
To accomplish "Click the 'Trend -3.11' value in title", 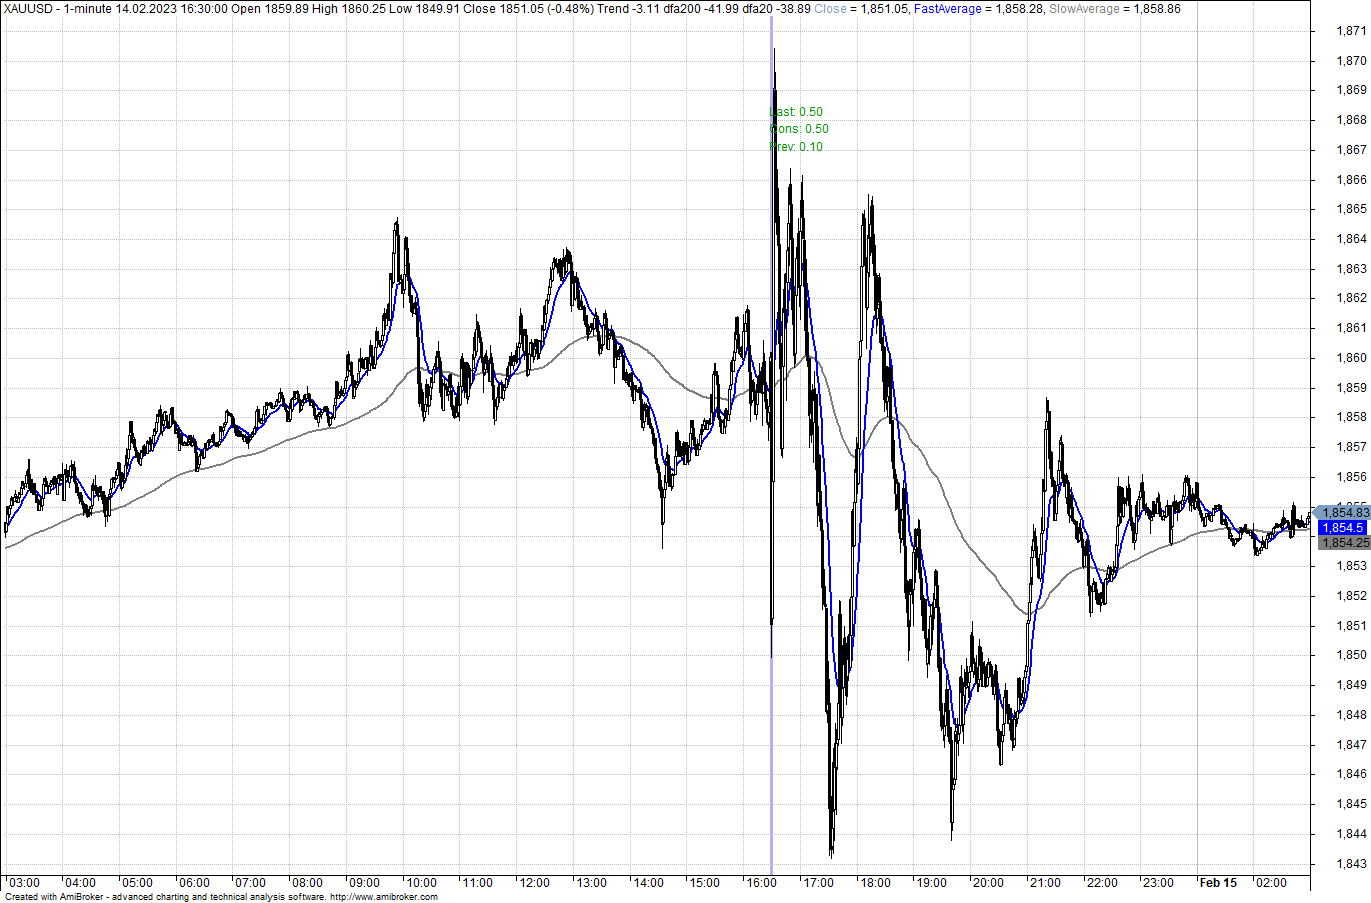I will click(628, 9).
